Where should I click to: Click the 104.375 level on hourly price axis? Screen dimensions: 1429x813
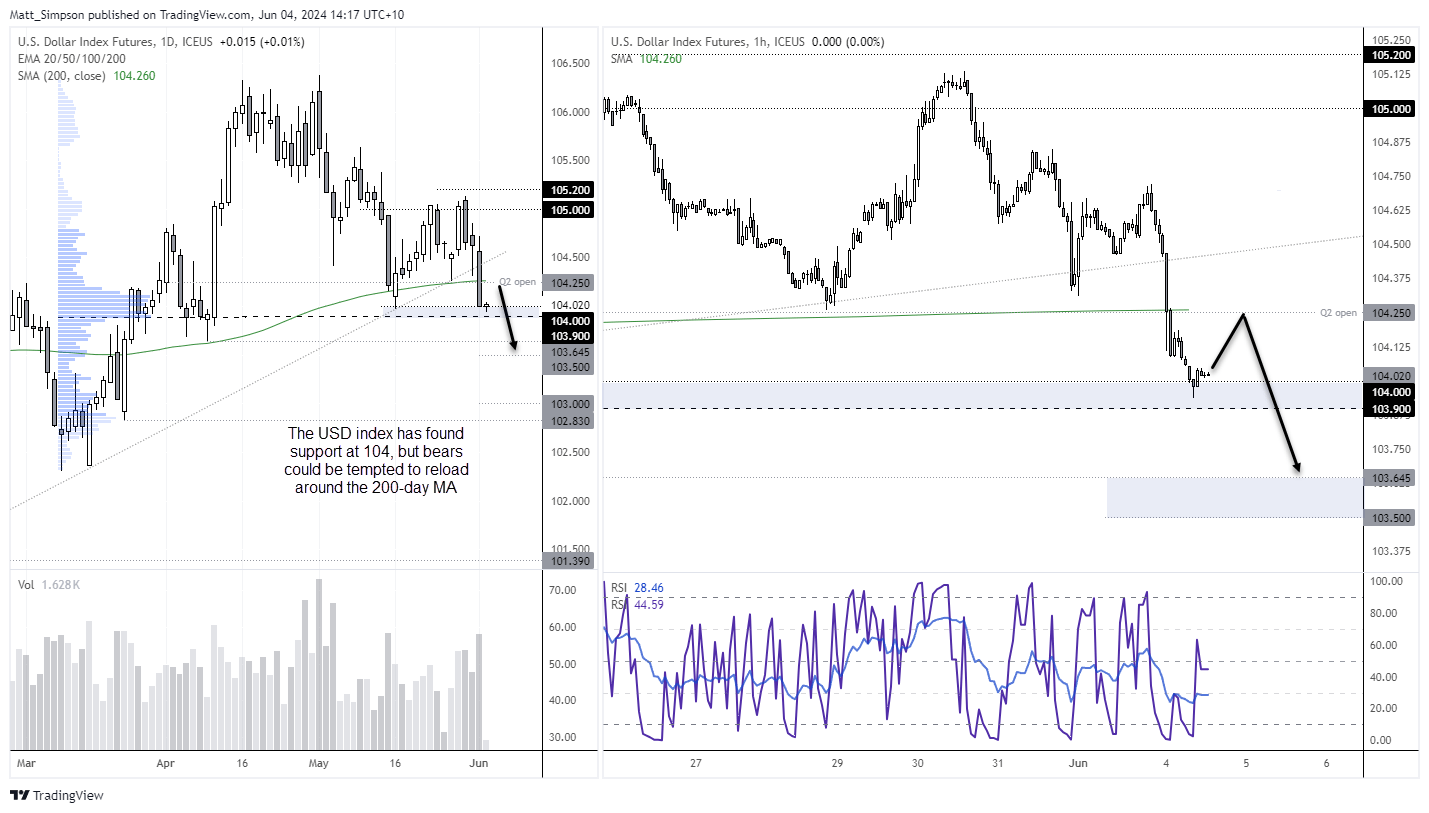point(1391,278)
